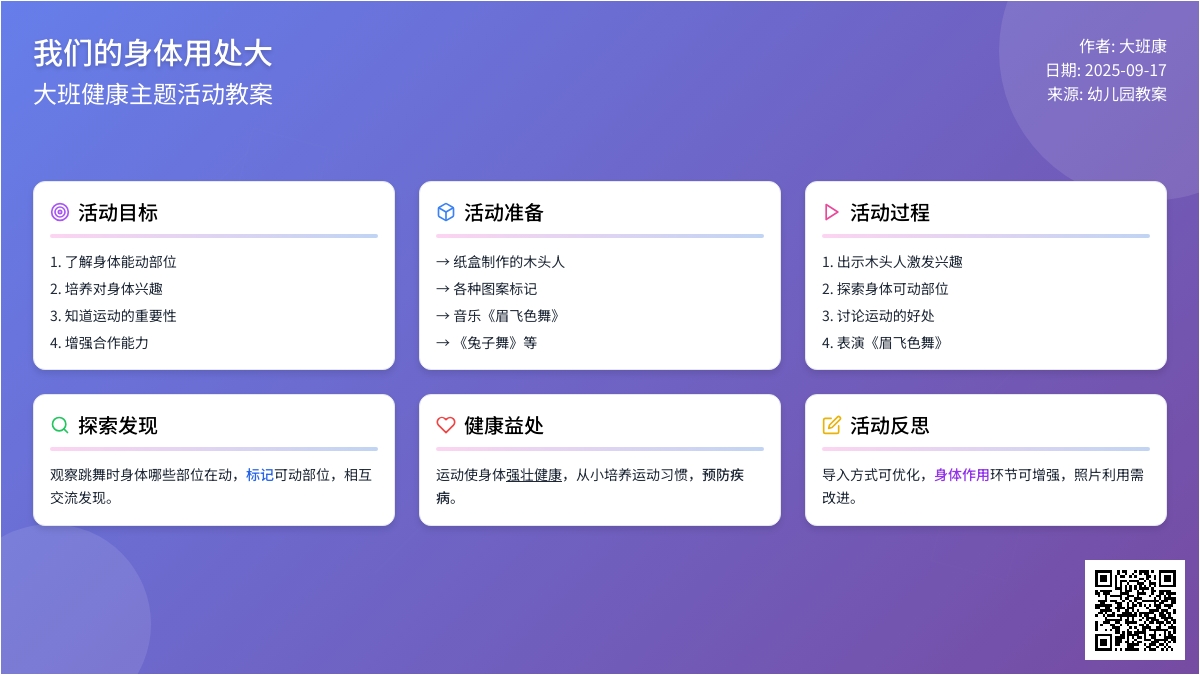Click the heart icon beside 健康益处

point(446,425)
